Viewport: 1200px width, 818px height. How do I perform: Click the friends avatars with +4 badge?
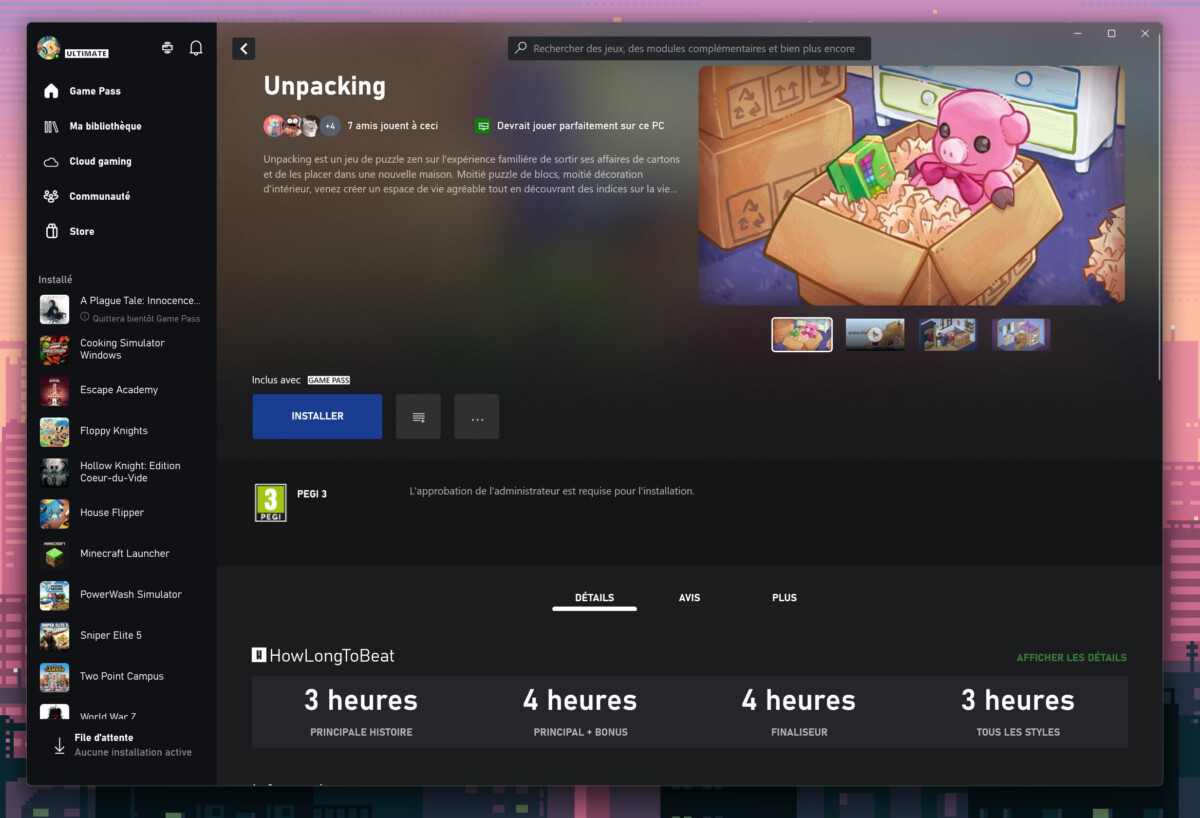click(x=302, y=126)
